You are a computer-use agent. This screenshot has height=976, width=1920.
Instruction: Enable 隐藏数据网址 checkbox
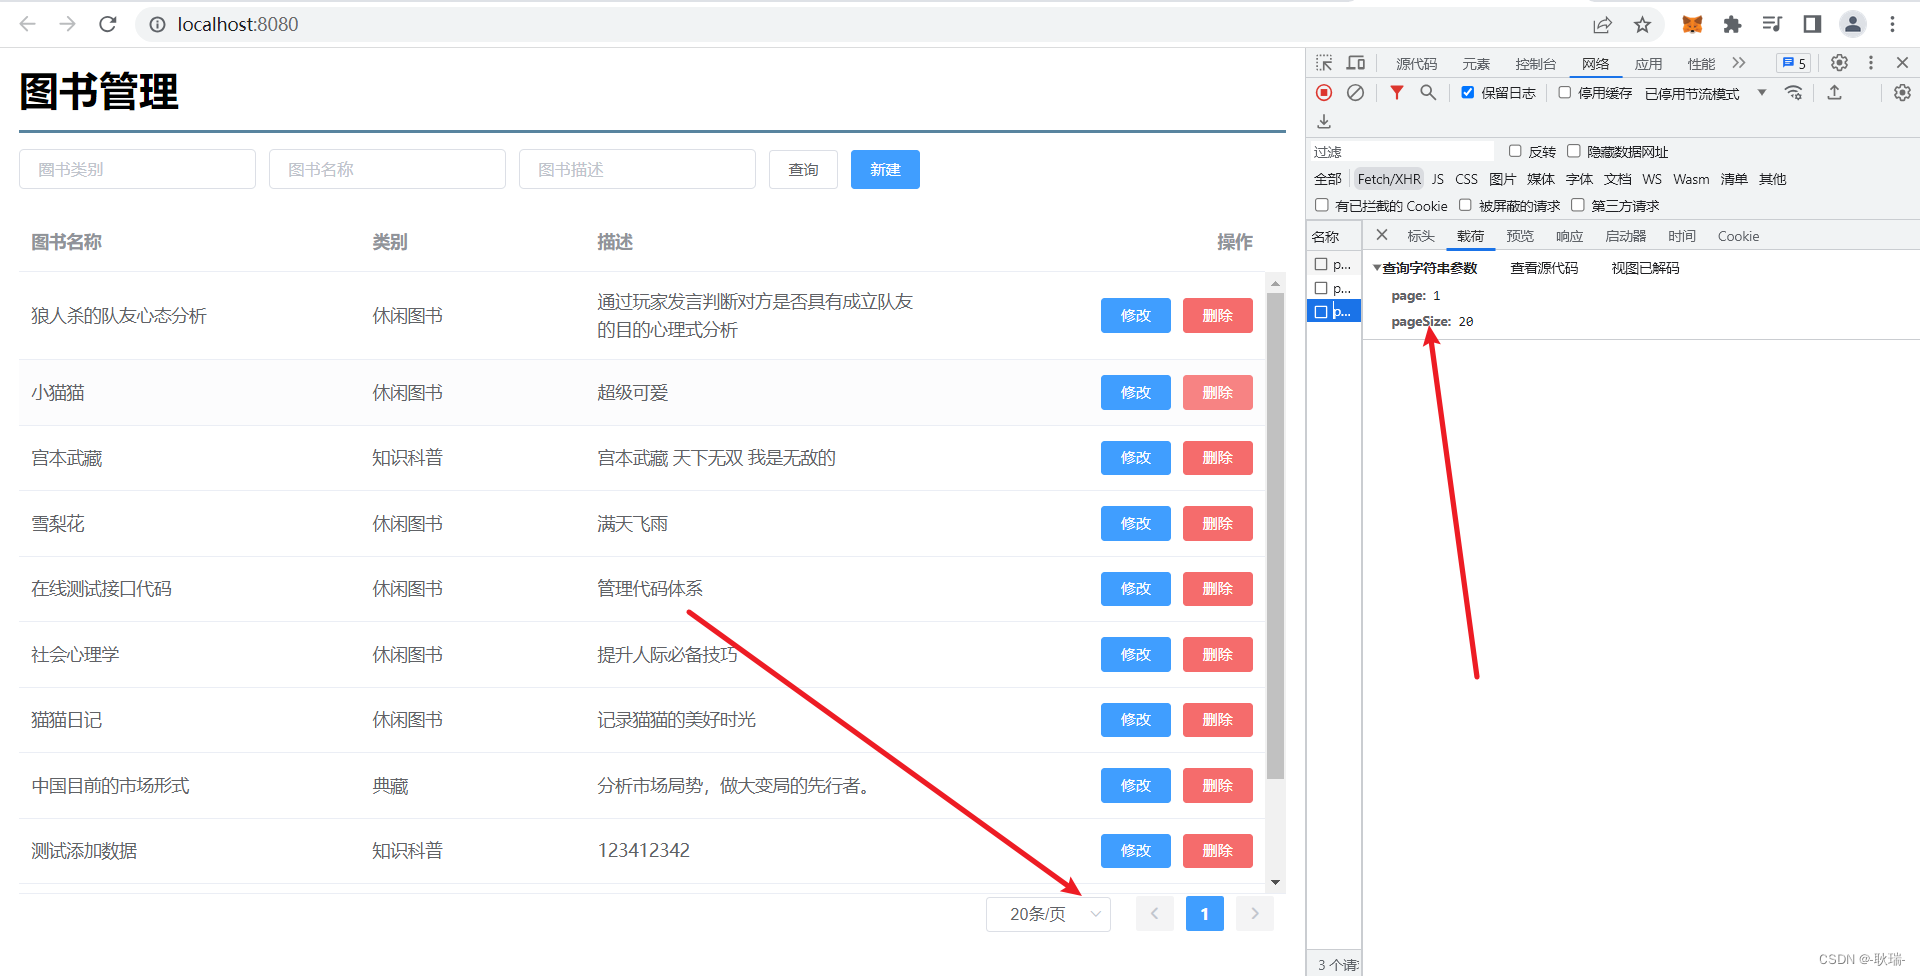1574,151
